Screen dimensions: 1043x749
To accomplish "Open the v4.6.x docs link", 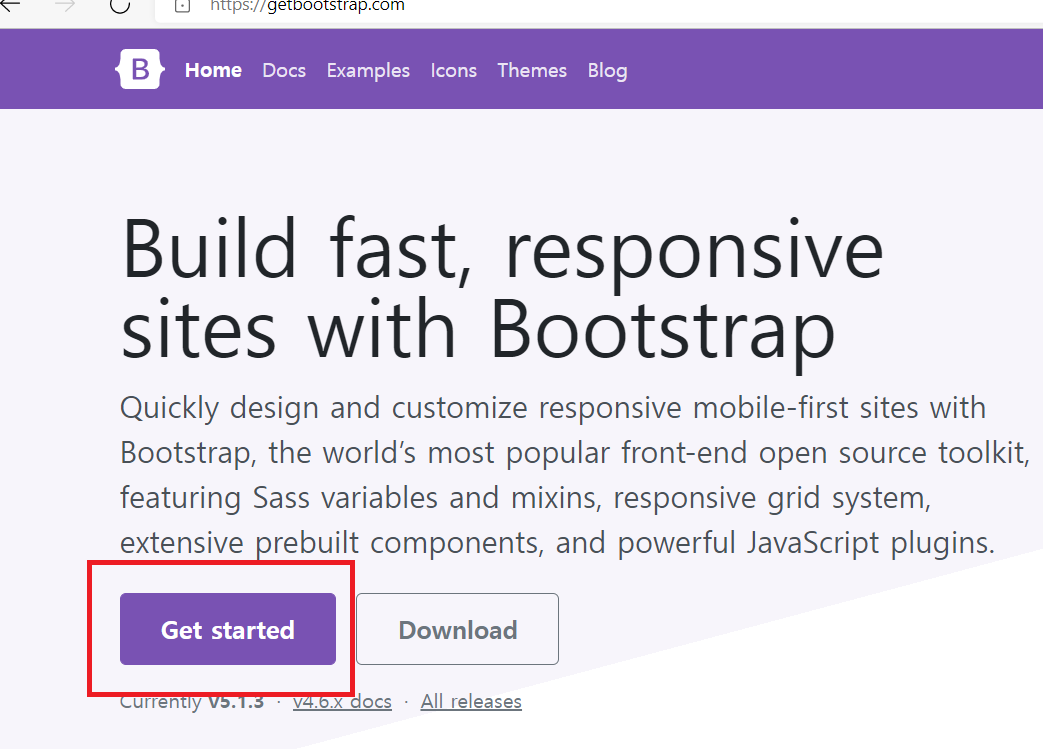I will point(342,701).
